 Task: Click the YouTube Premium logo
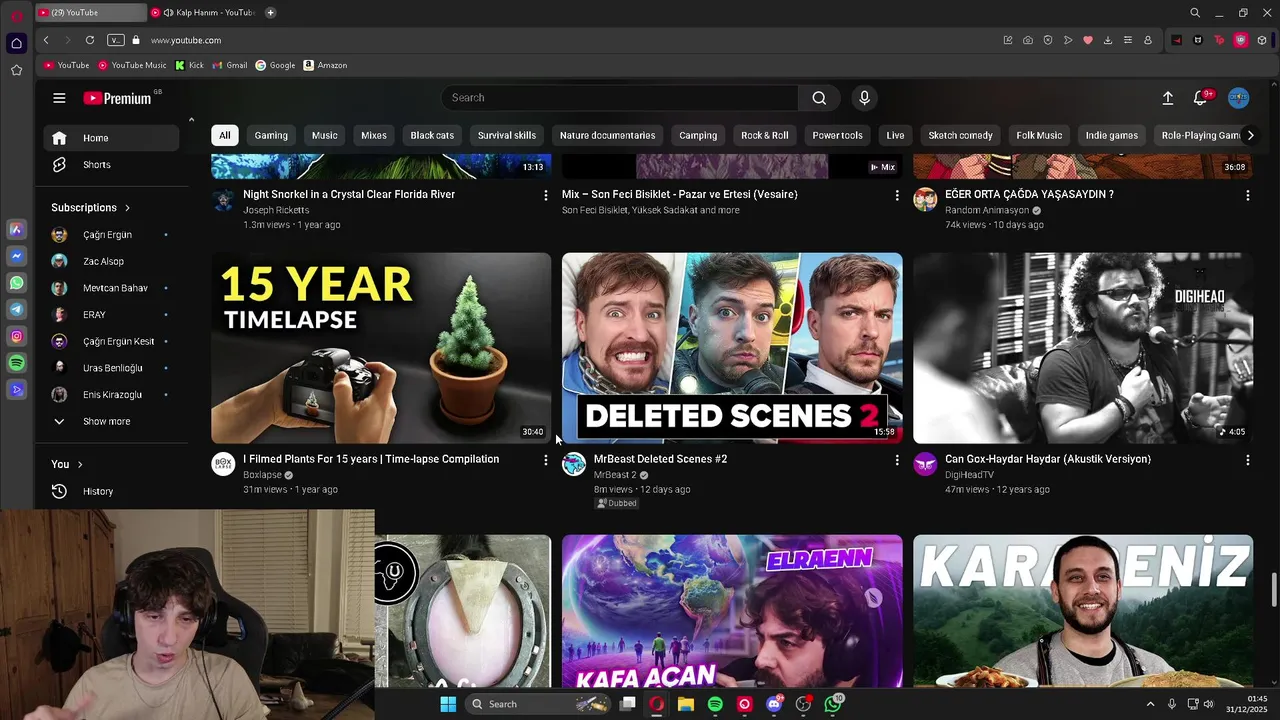pos(117,98)
